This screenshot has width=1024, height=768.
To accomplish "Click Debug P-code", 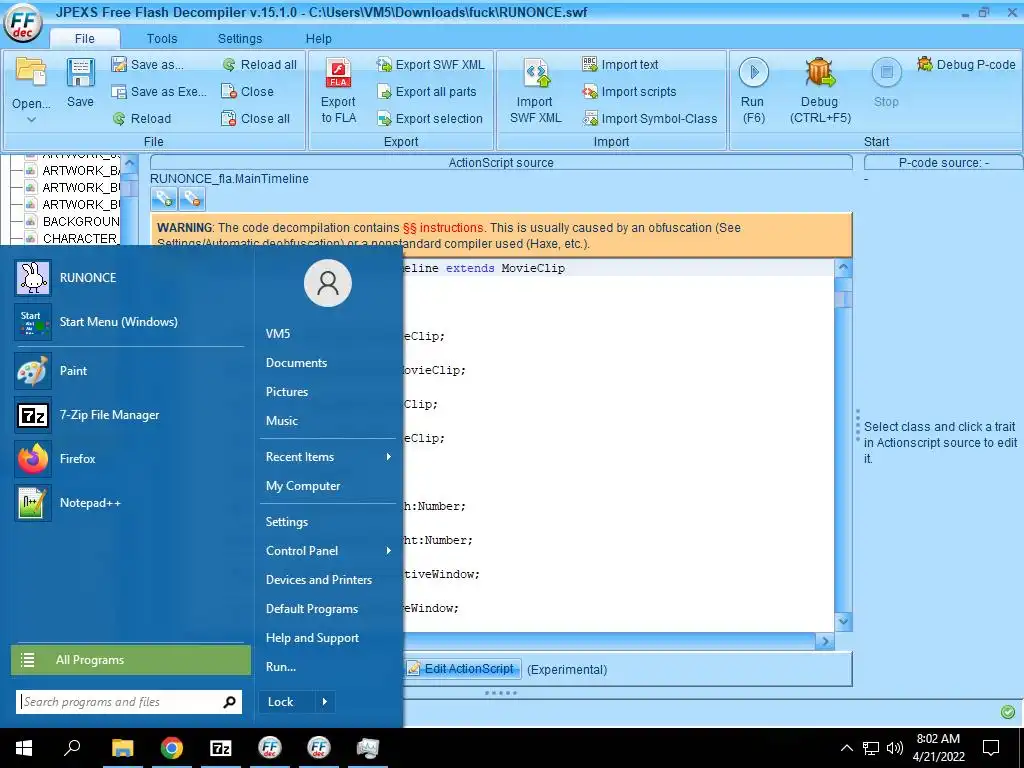I will pyautogui.click(x=967, y=65).
